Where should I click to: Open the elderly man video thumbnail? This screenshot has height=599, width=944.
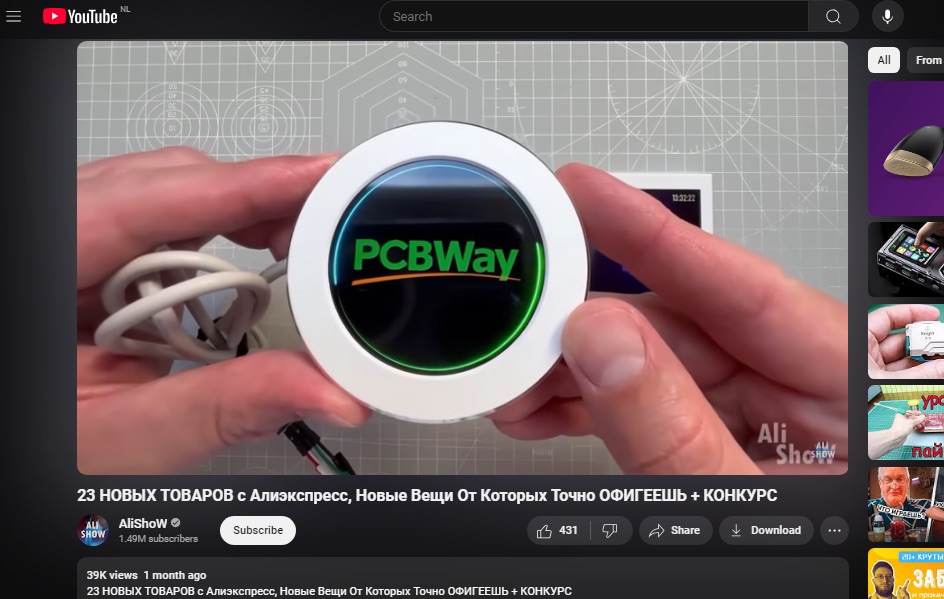click(906, 504)
